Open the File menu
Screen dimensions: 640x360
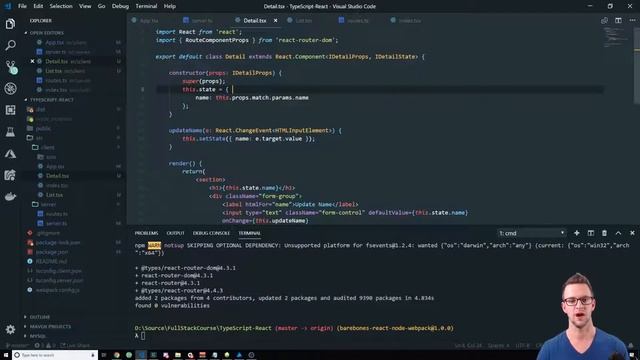pos(22,6)
